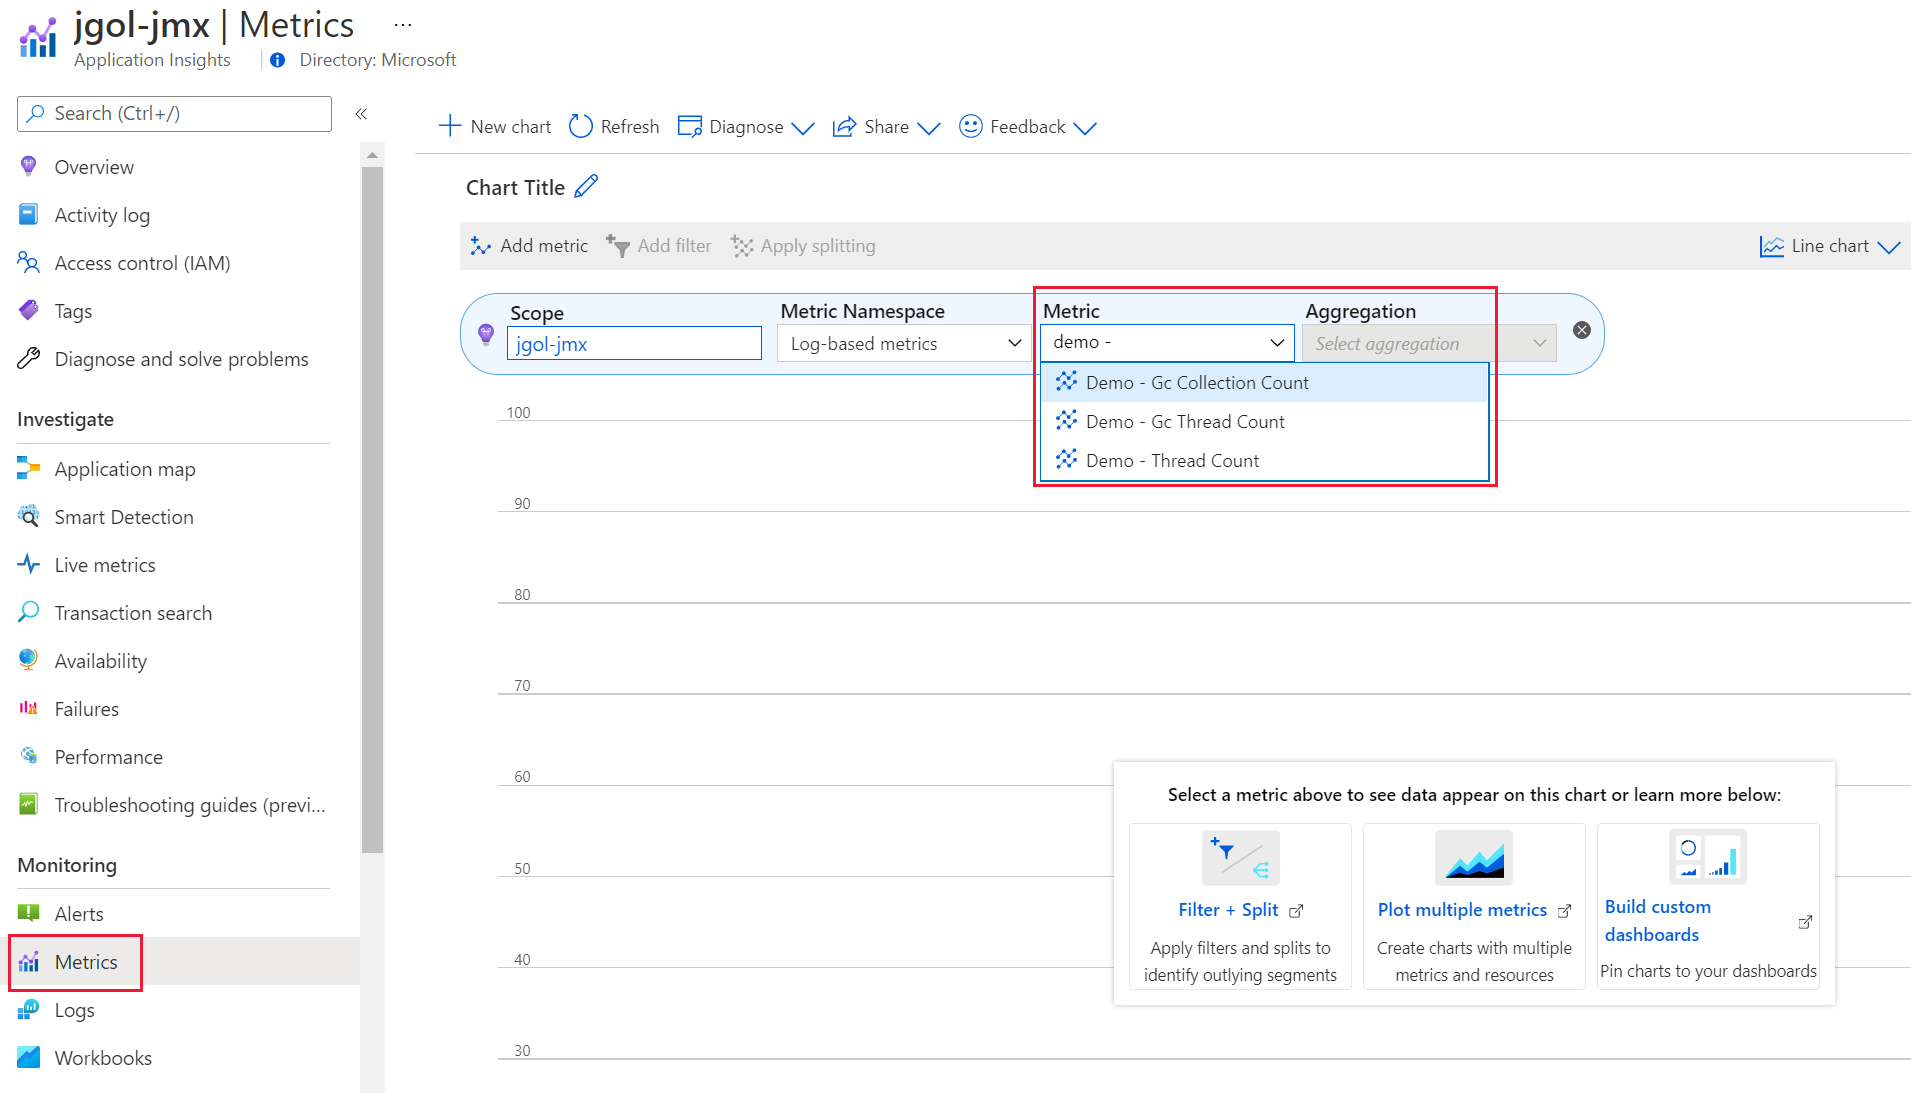Screen dimensions: 1911x1093
Task: Open the Select aggregation dropdown
Action: (1429, 344)
